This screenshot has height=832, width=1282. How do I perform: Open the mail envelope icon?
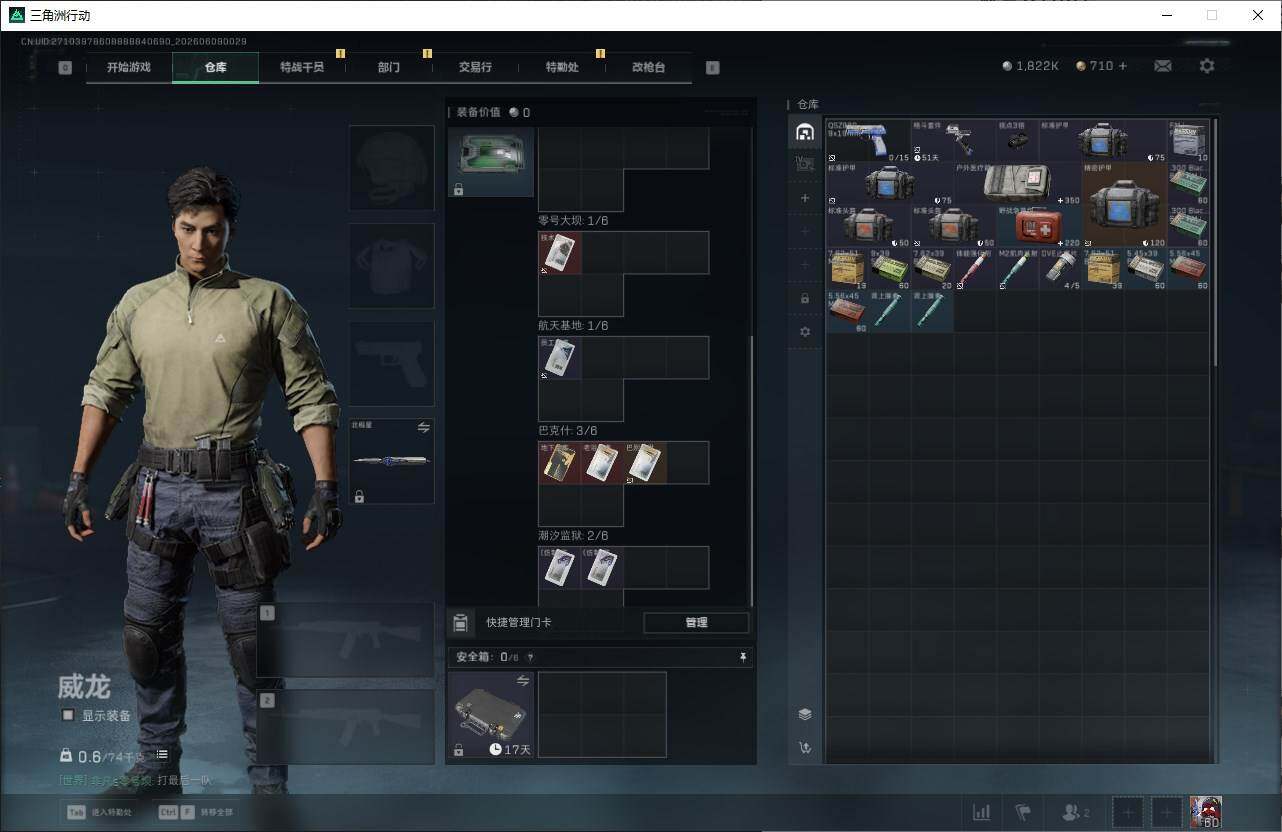click(1163, 66)
